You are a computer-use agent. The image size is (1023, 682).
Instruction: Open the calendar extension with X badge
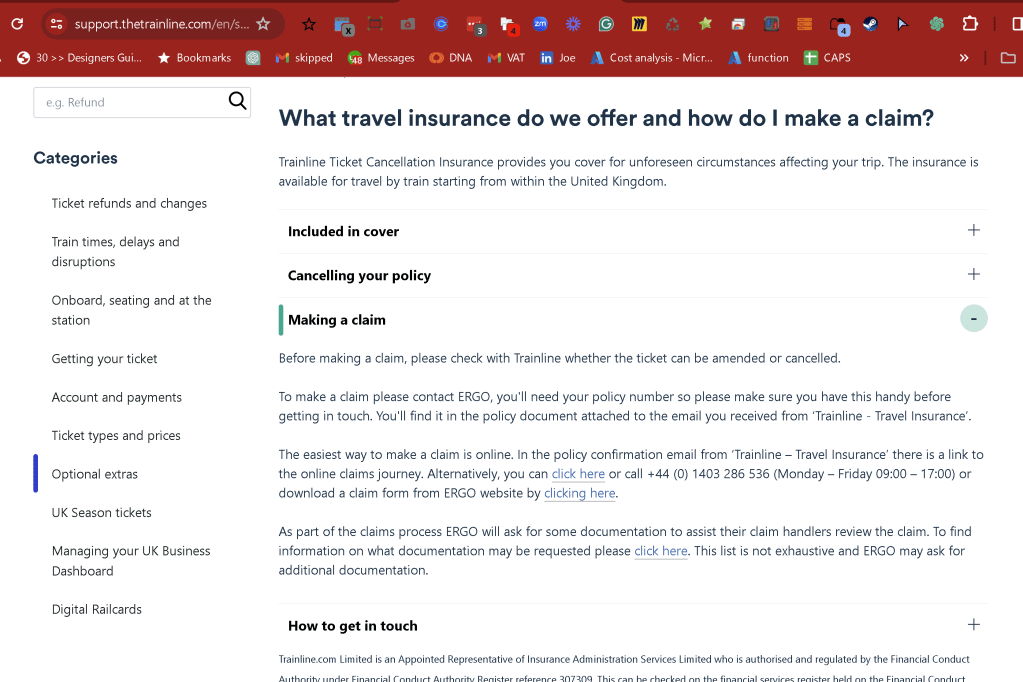coord(343,25)
